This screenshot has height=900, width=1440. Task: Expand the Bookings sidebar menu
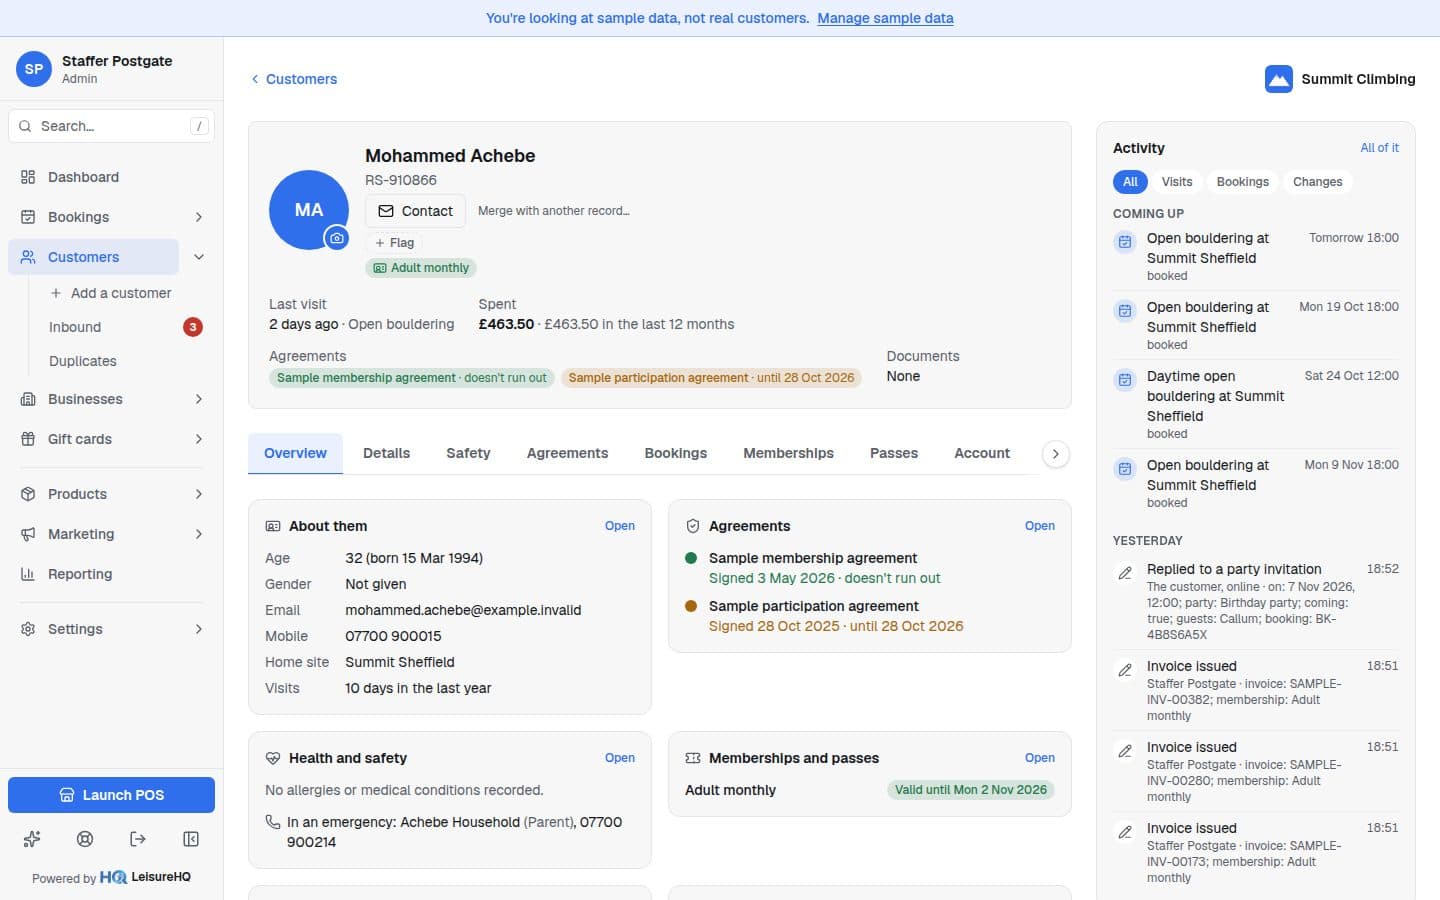(x=199, y=217)
